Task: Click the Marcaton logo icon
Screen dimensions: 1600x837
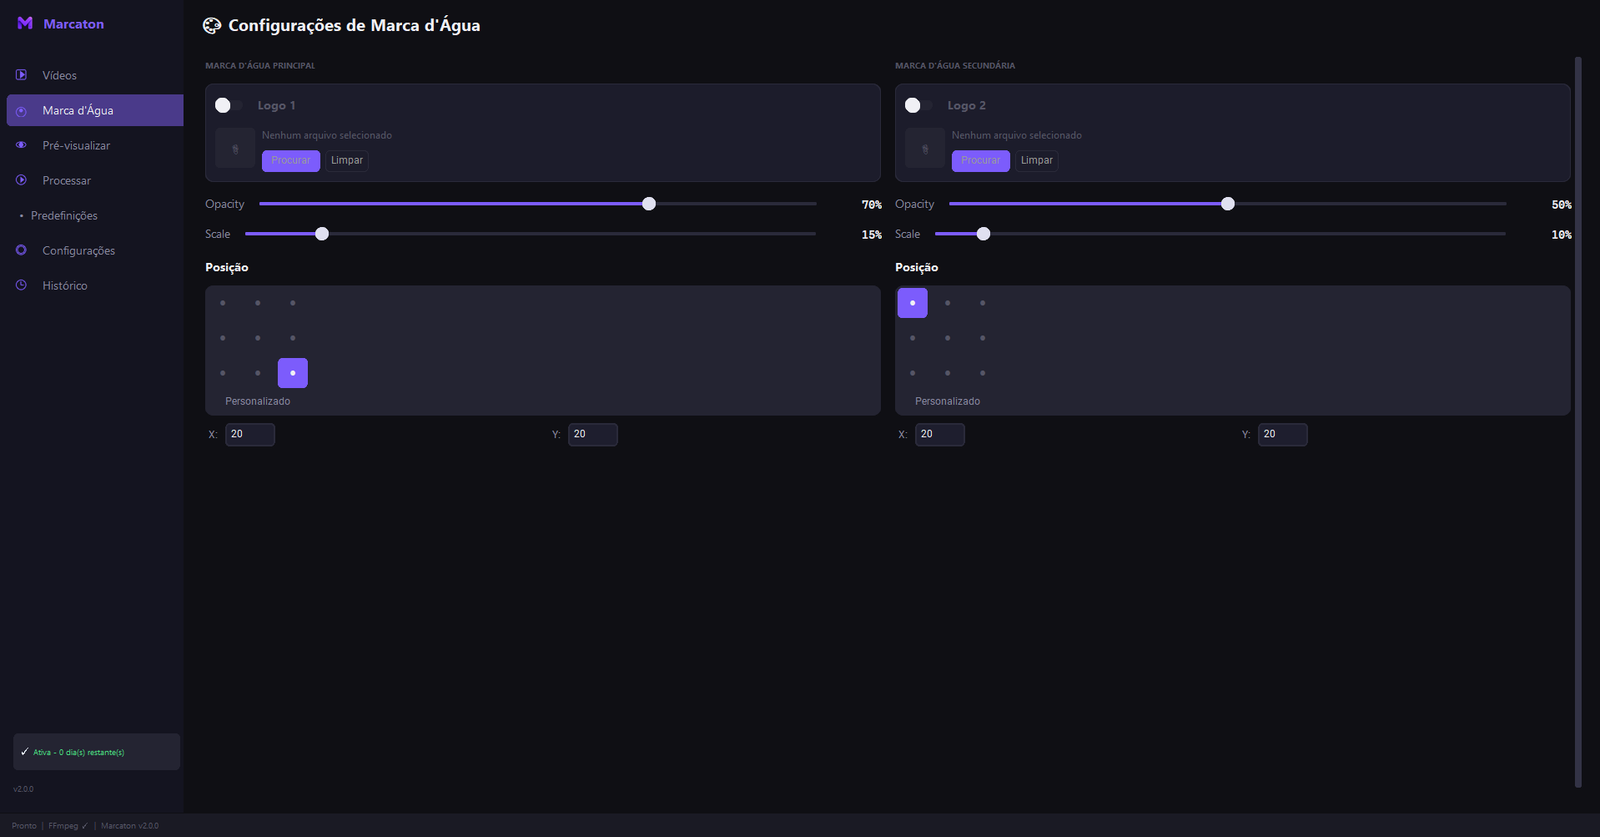Action: 25,23
